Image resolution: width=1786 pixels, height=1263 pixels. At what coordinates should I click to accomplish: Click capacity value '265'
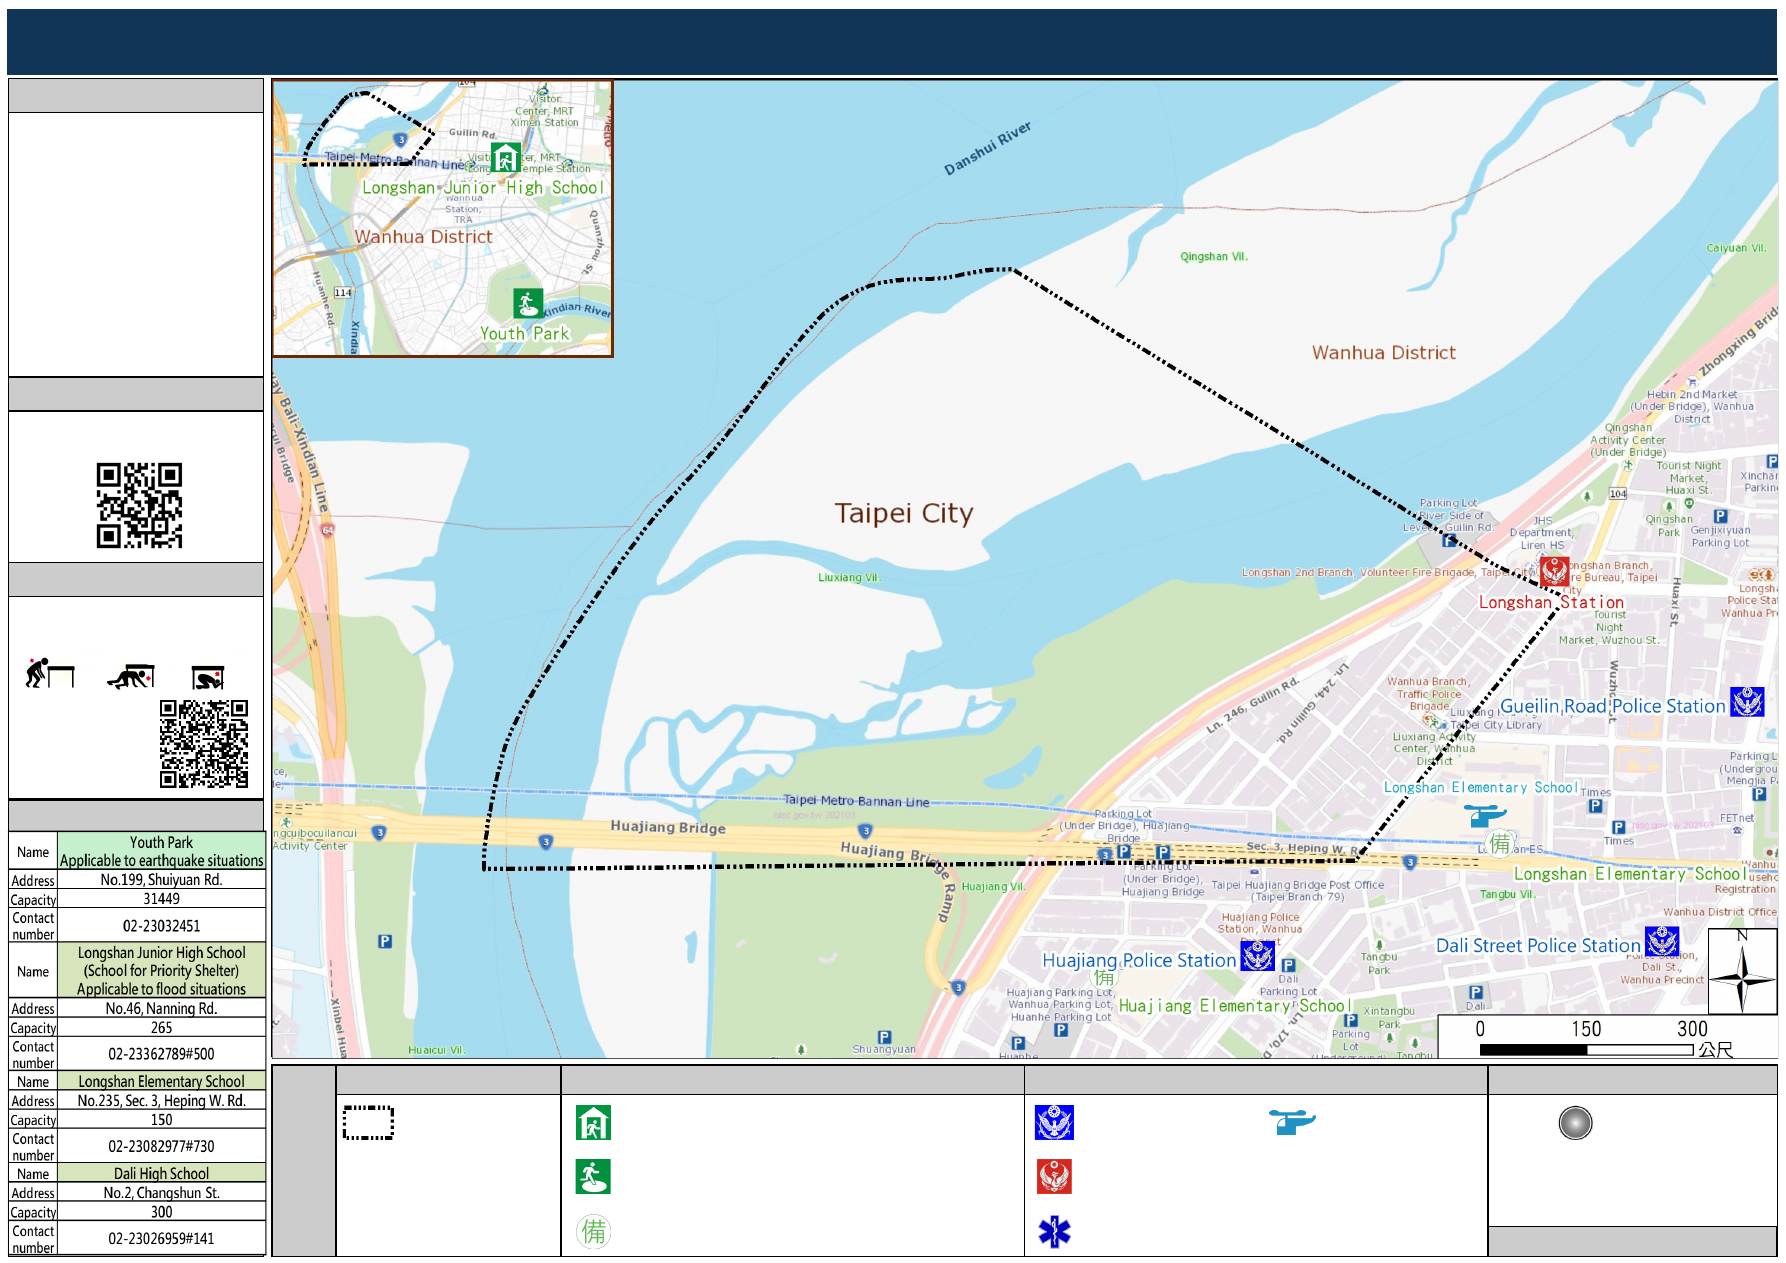click(161, 1027)
